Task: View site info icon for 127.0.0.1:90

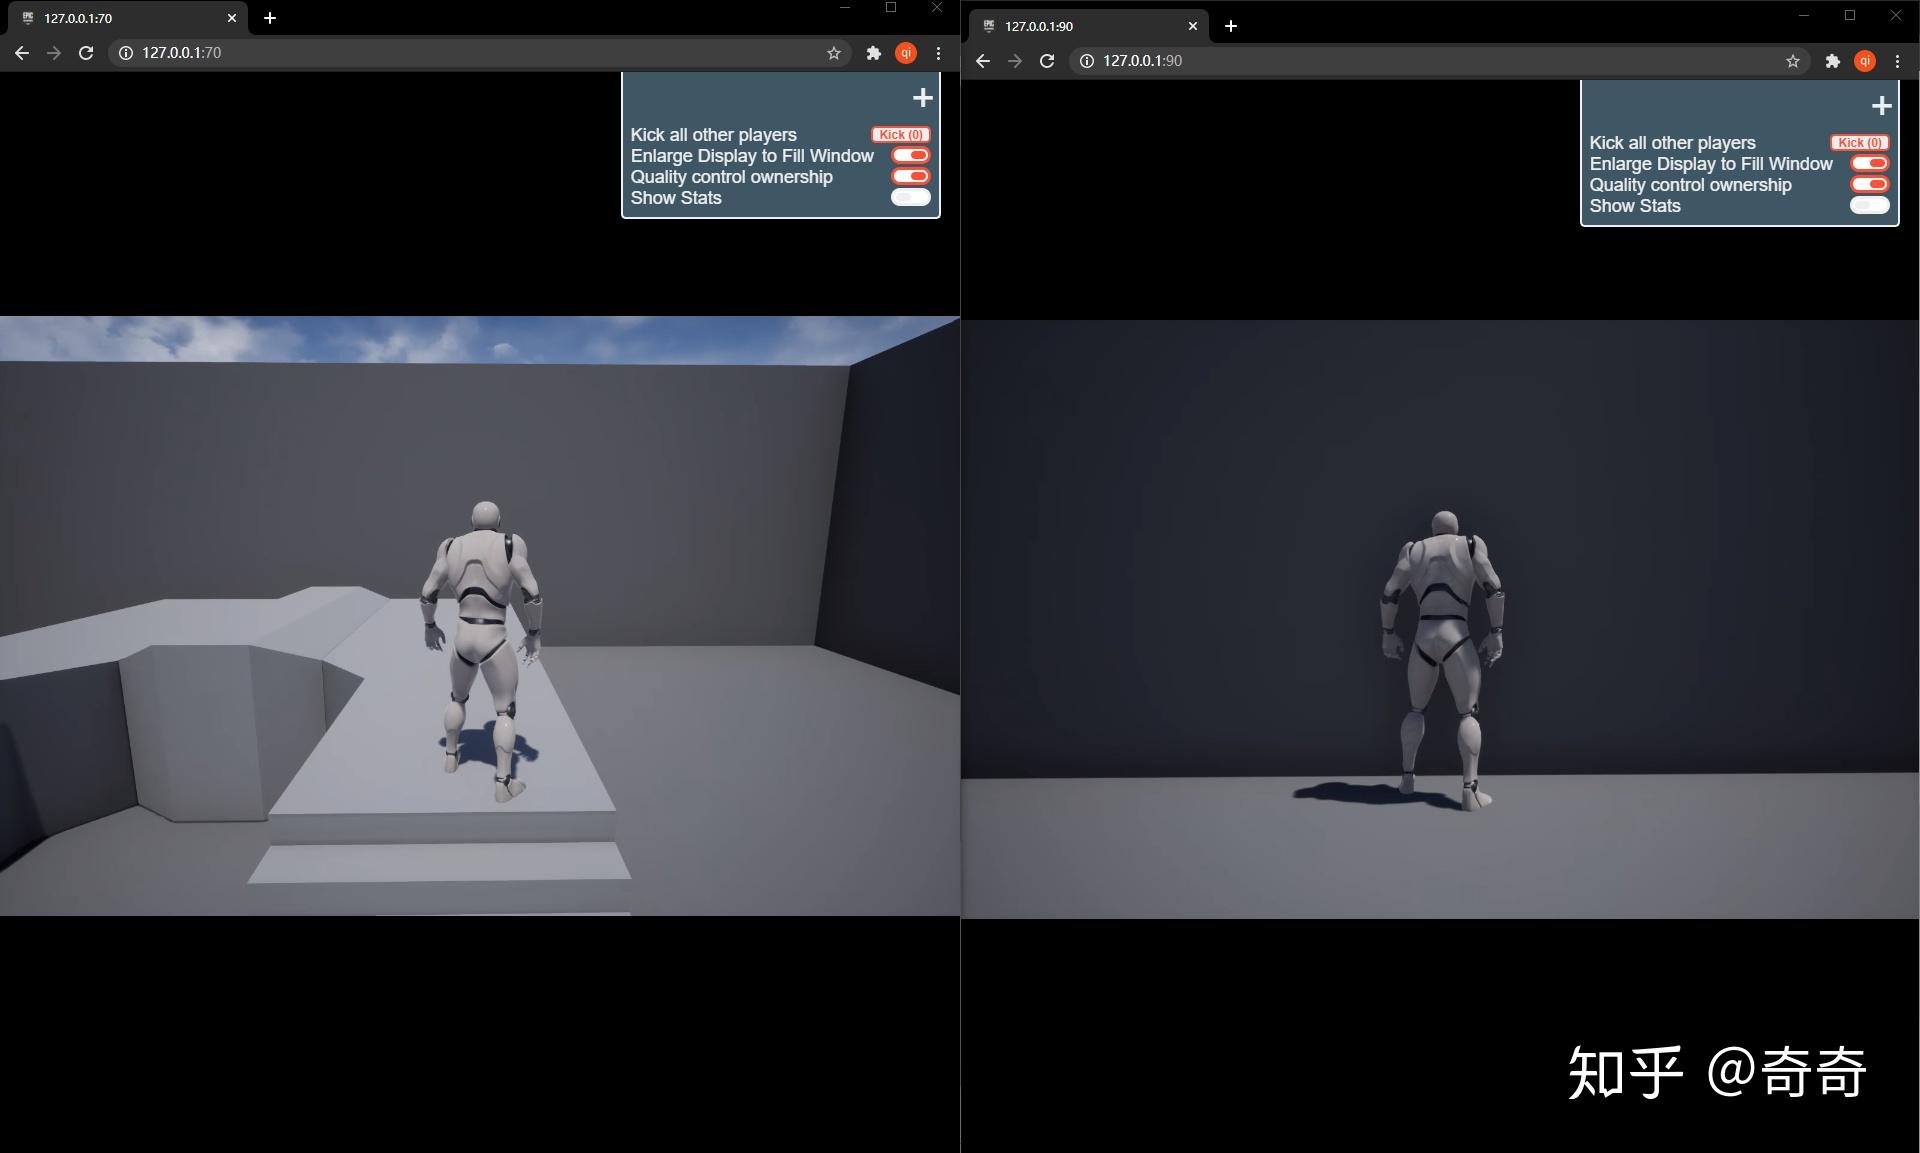Action: pyautogui.click(x=1087, y=61)
